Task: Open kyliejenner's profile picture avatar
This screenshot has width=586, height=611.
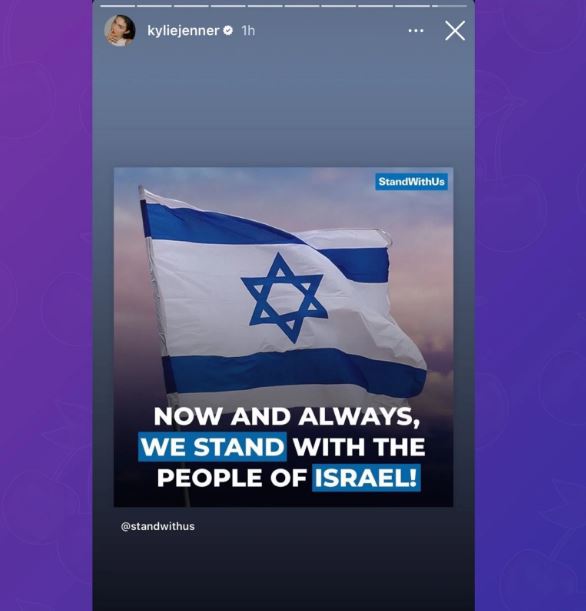Action: click(120, 30)
